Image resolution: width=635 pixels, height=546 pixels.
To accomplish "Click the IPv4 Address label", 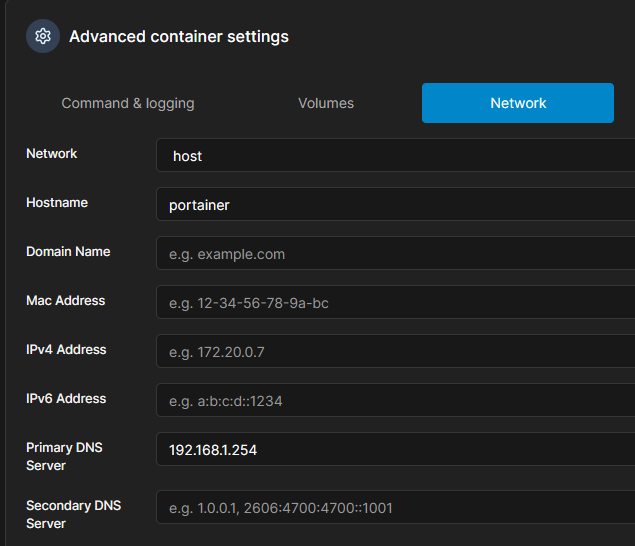I will (66, 350).
